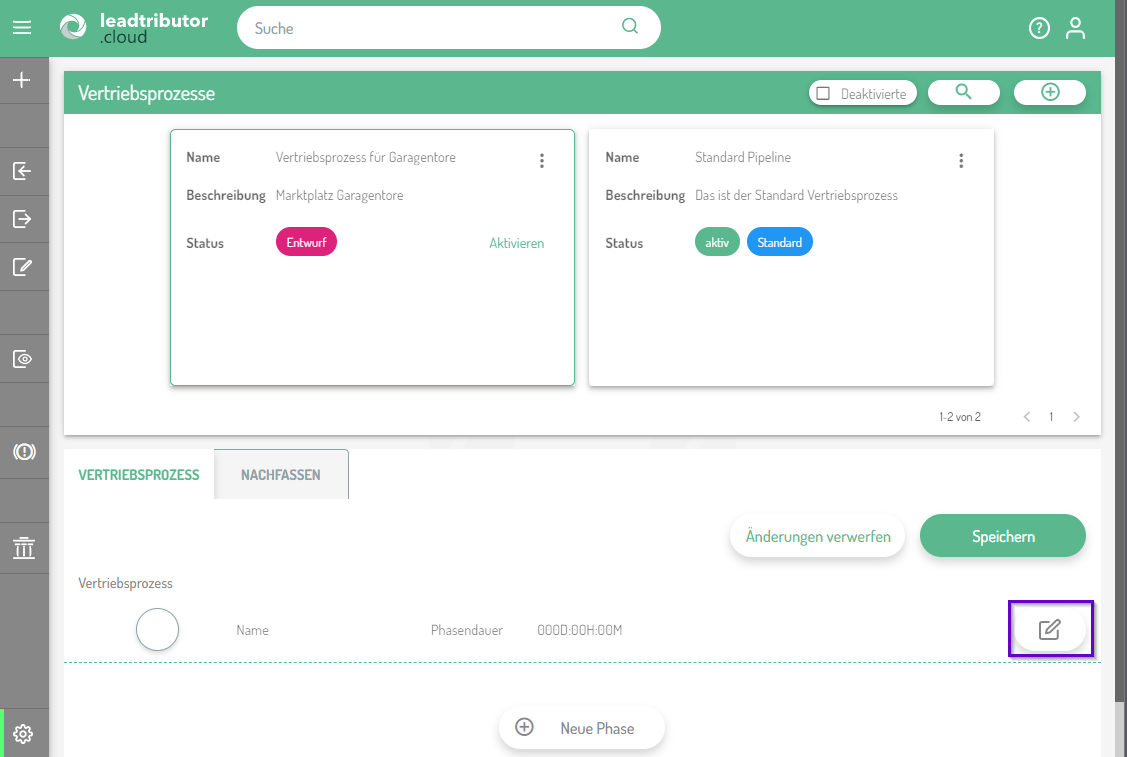Click the bank building icon in sidebar

point(23,548)
